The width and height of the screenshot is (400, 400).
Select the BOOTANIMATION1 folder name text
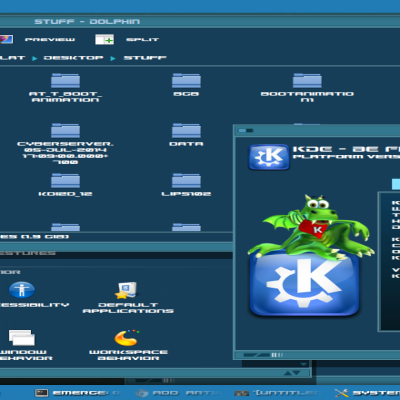coord(307,97)
